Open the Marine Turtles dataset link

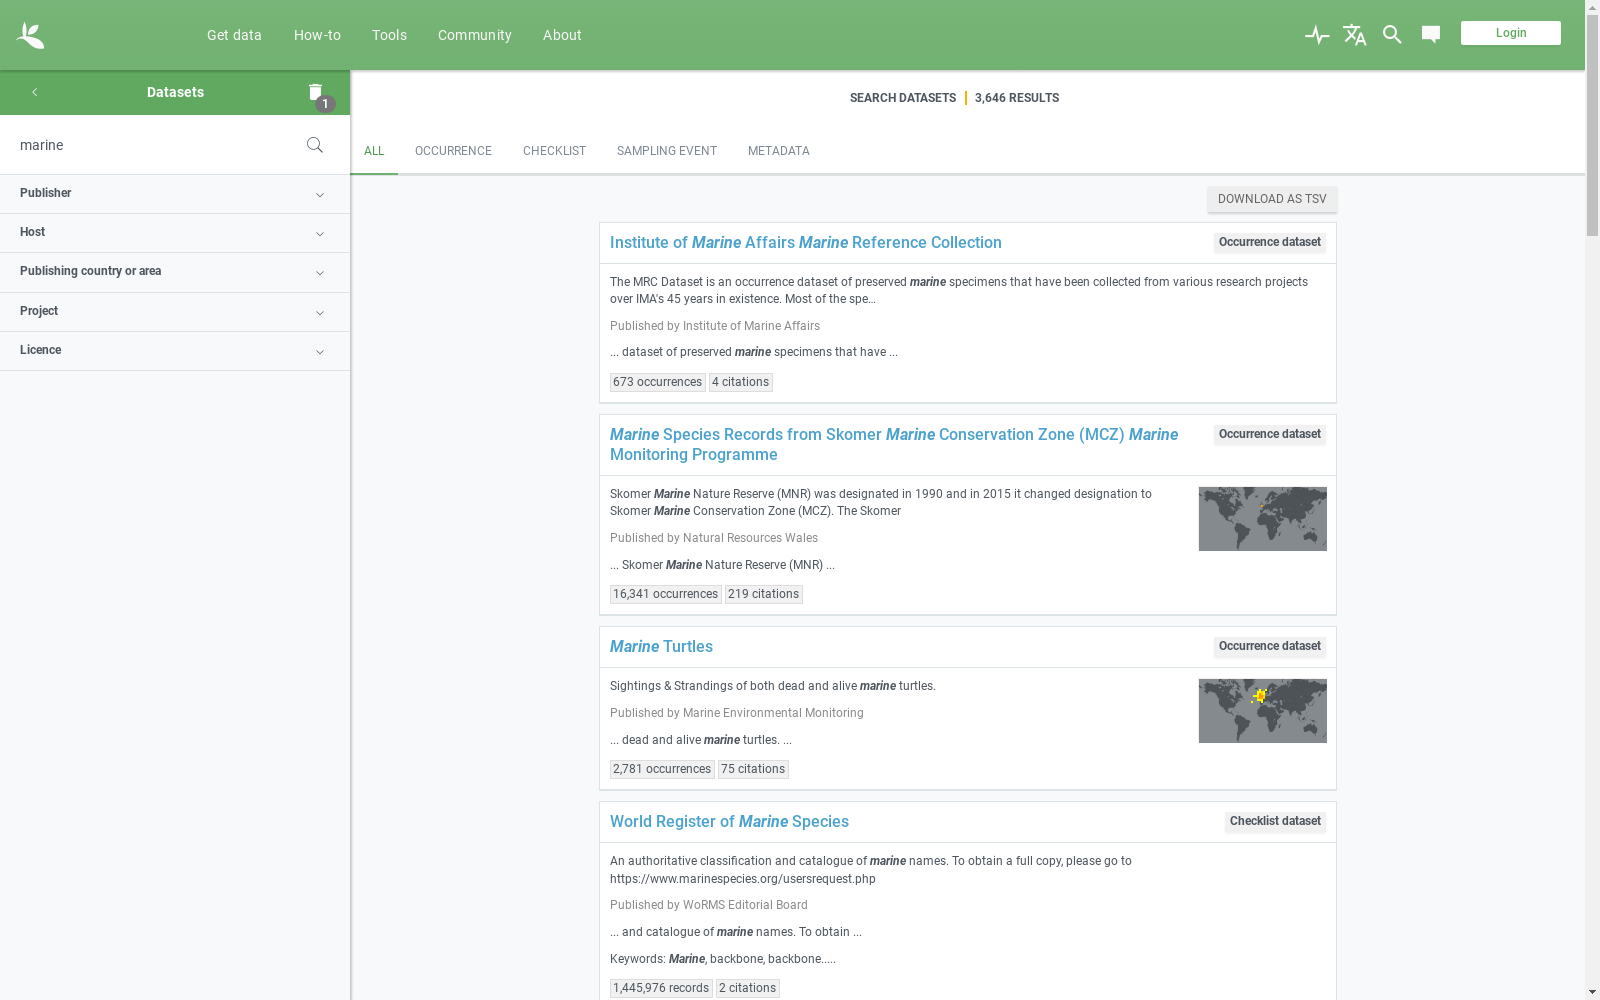pyautogui.click(x=661, y=647)
